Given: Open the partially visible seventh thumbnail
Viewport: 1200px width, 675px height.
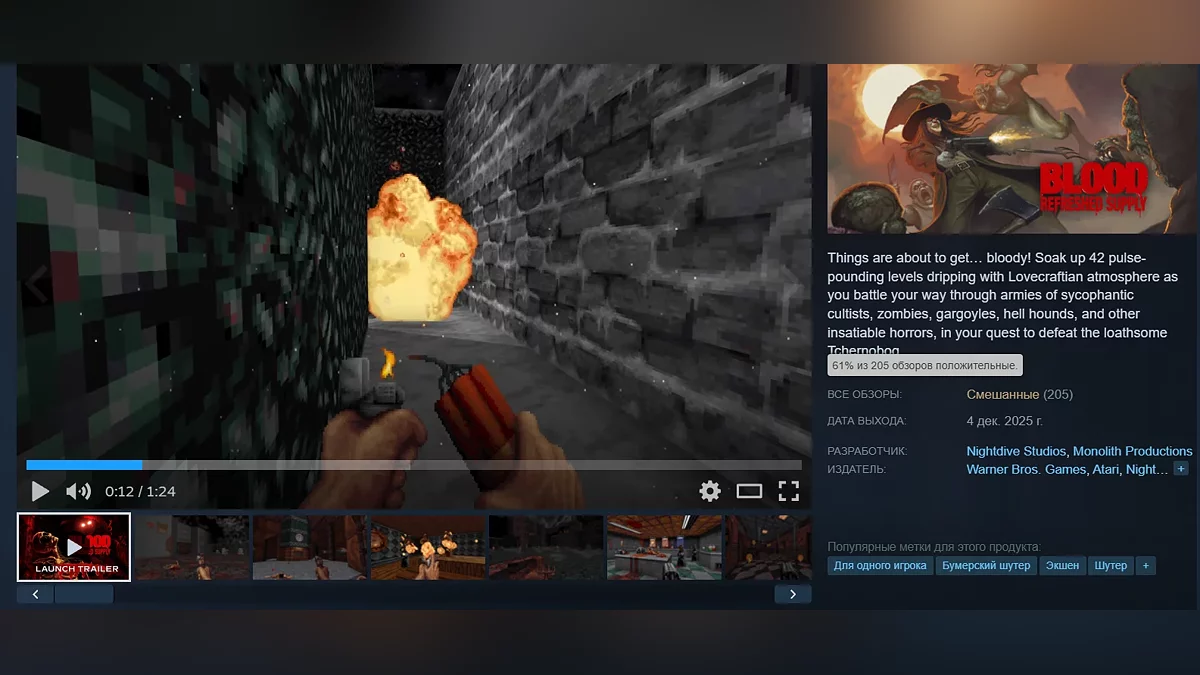Looking at the screenshot, I should pos(768,547).
